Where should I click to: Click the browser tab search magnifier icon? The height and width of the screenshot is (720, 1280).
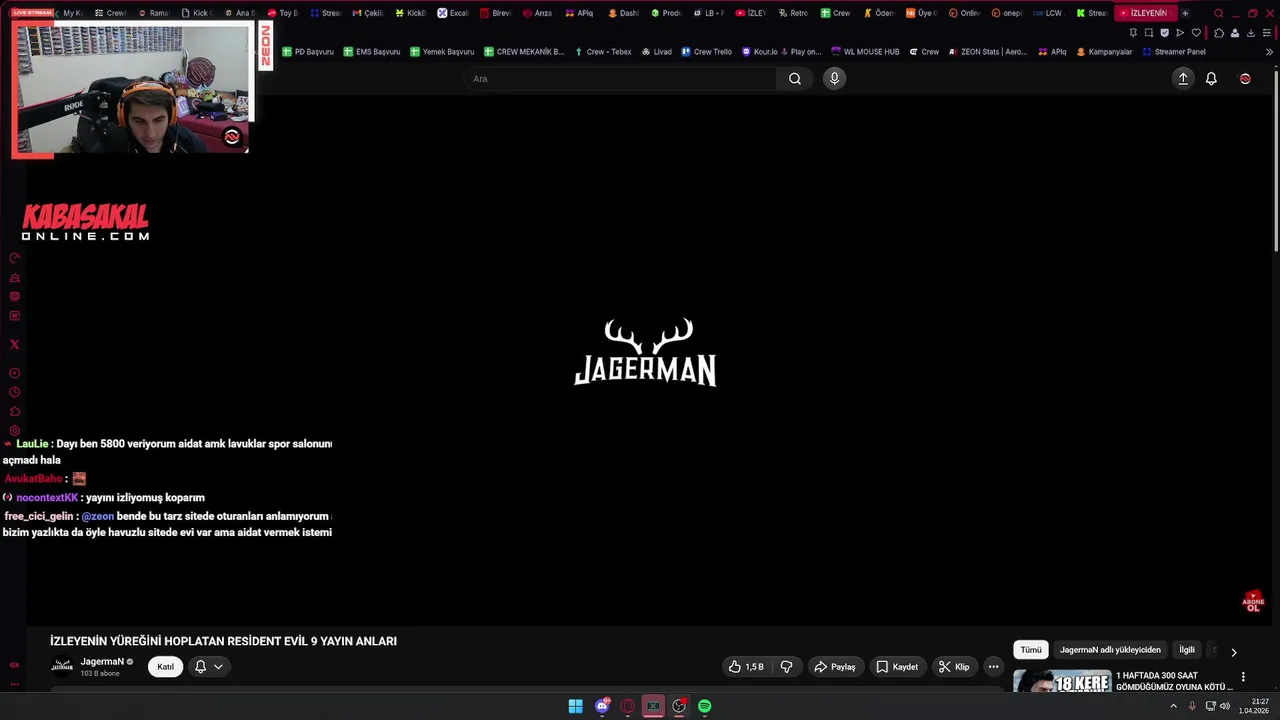[x=1218, y=13]
